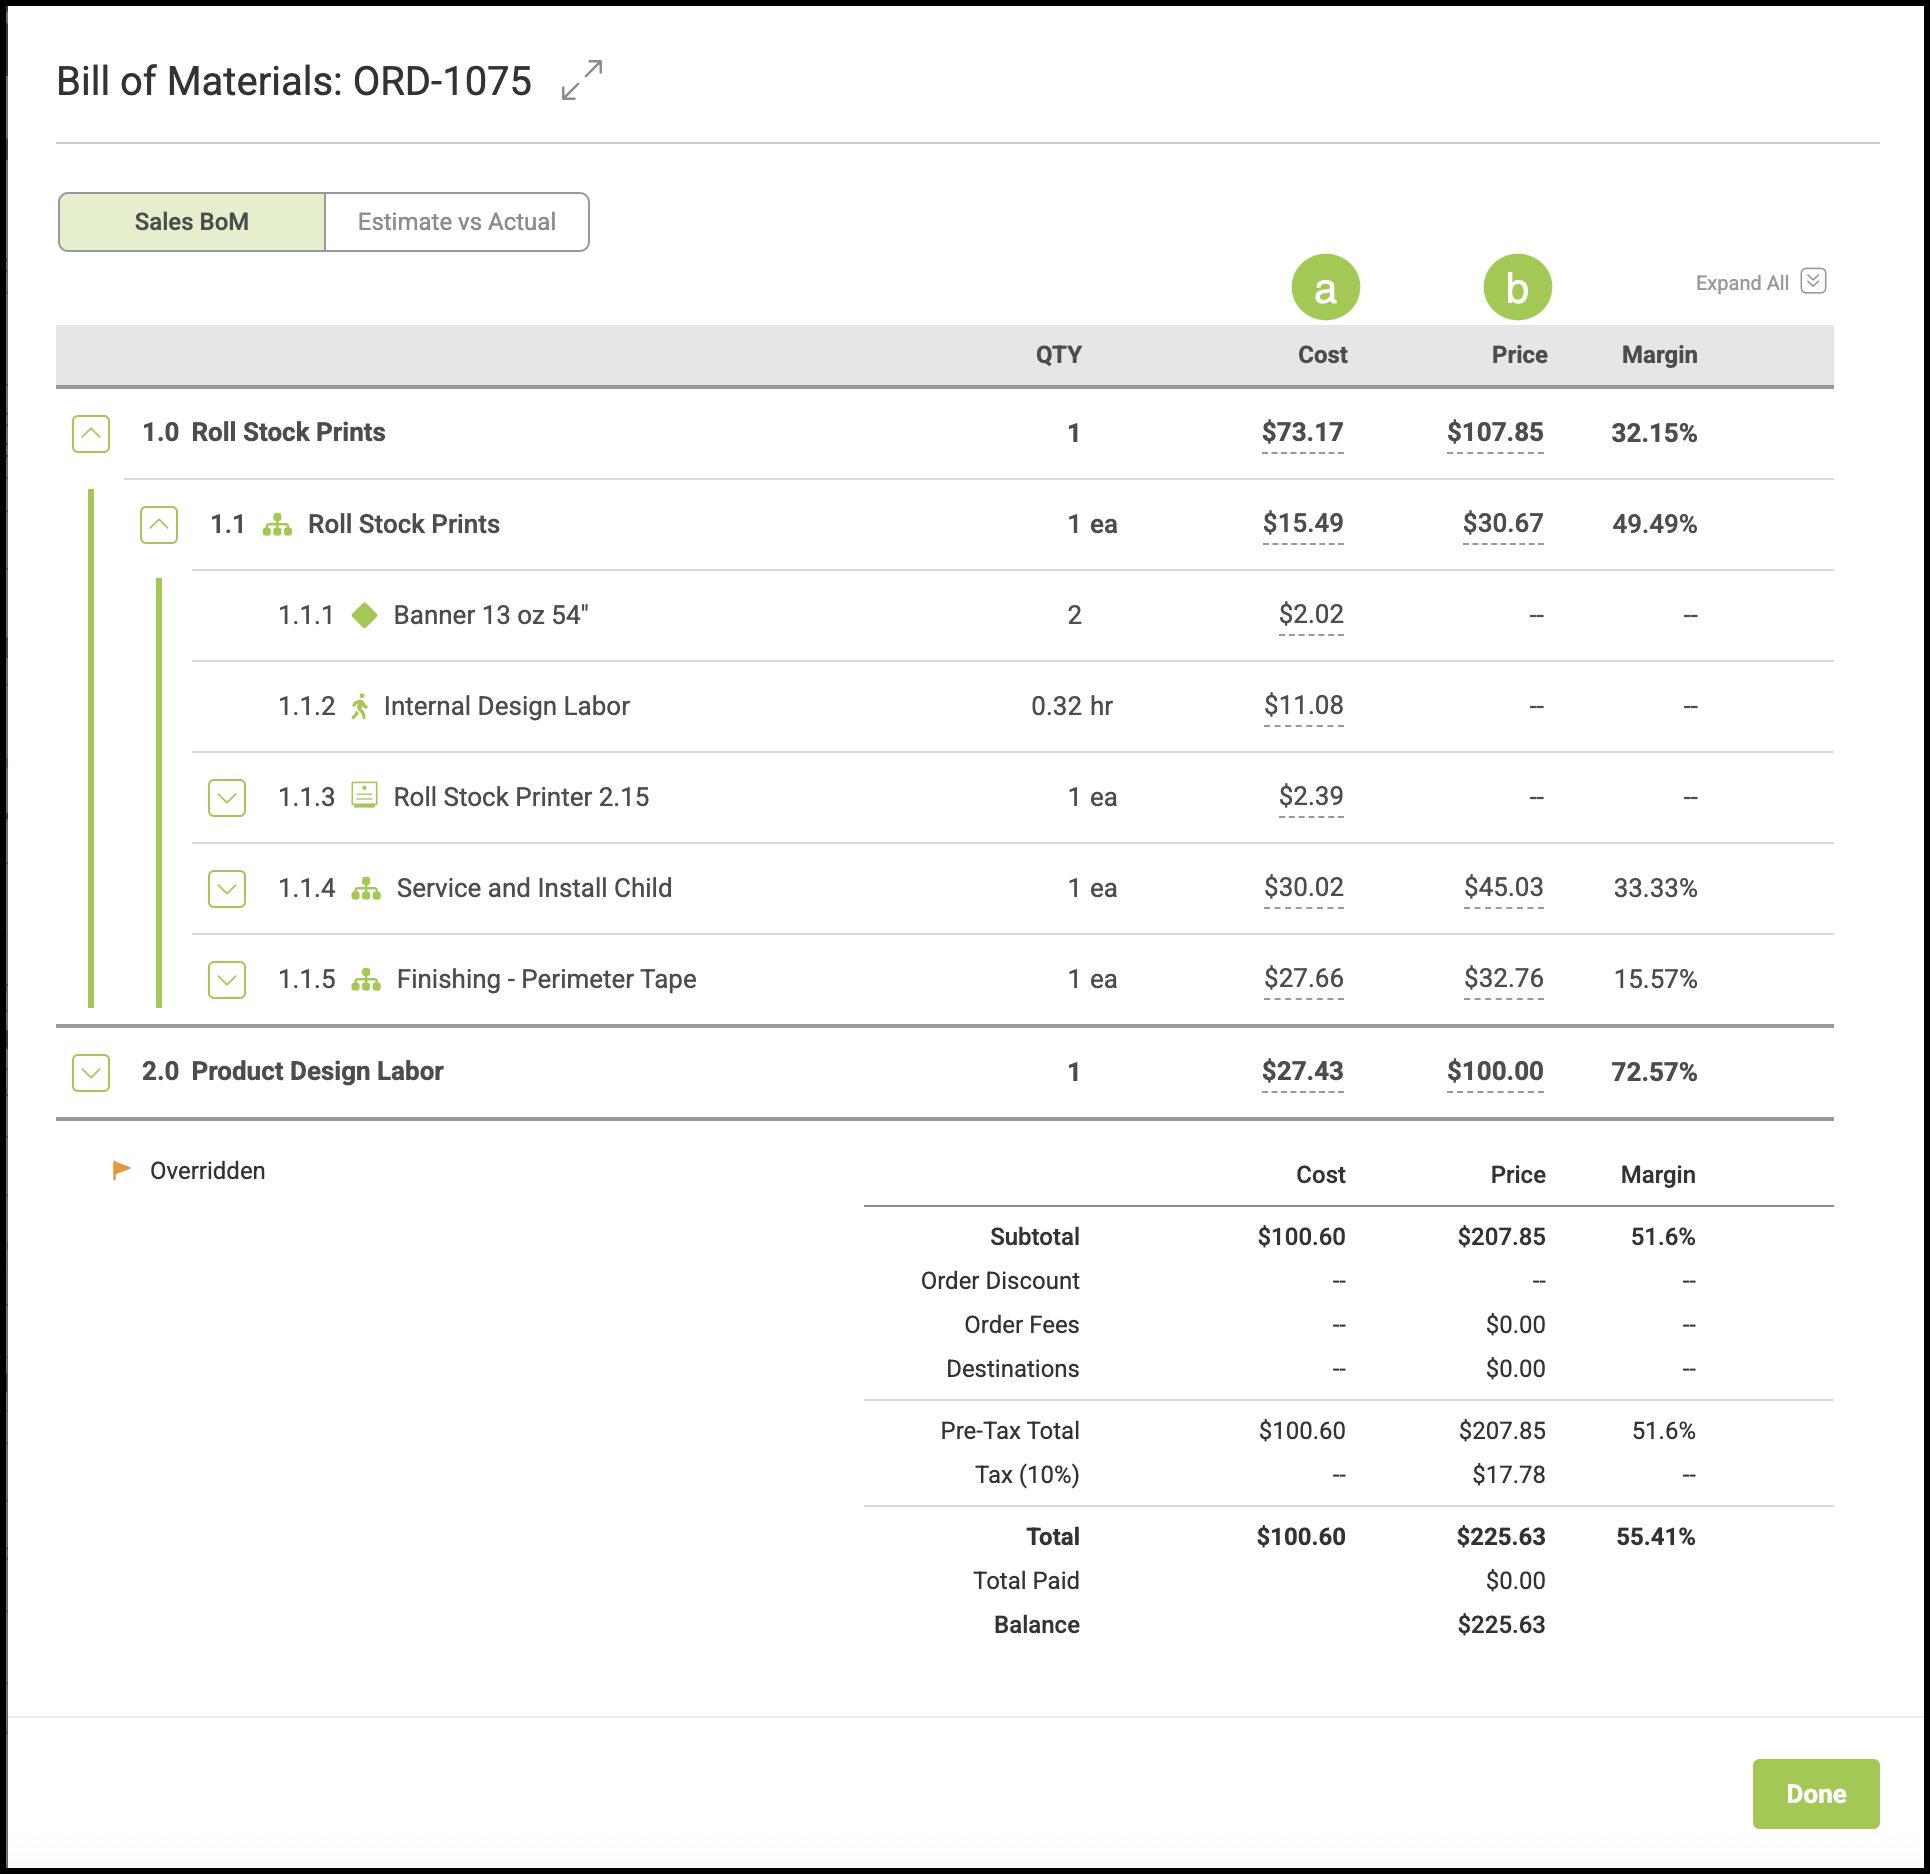Click the orange Overridden flag icon
This screenshot has width=1930, height=1874.
click(122, 1170)
